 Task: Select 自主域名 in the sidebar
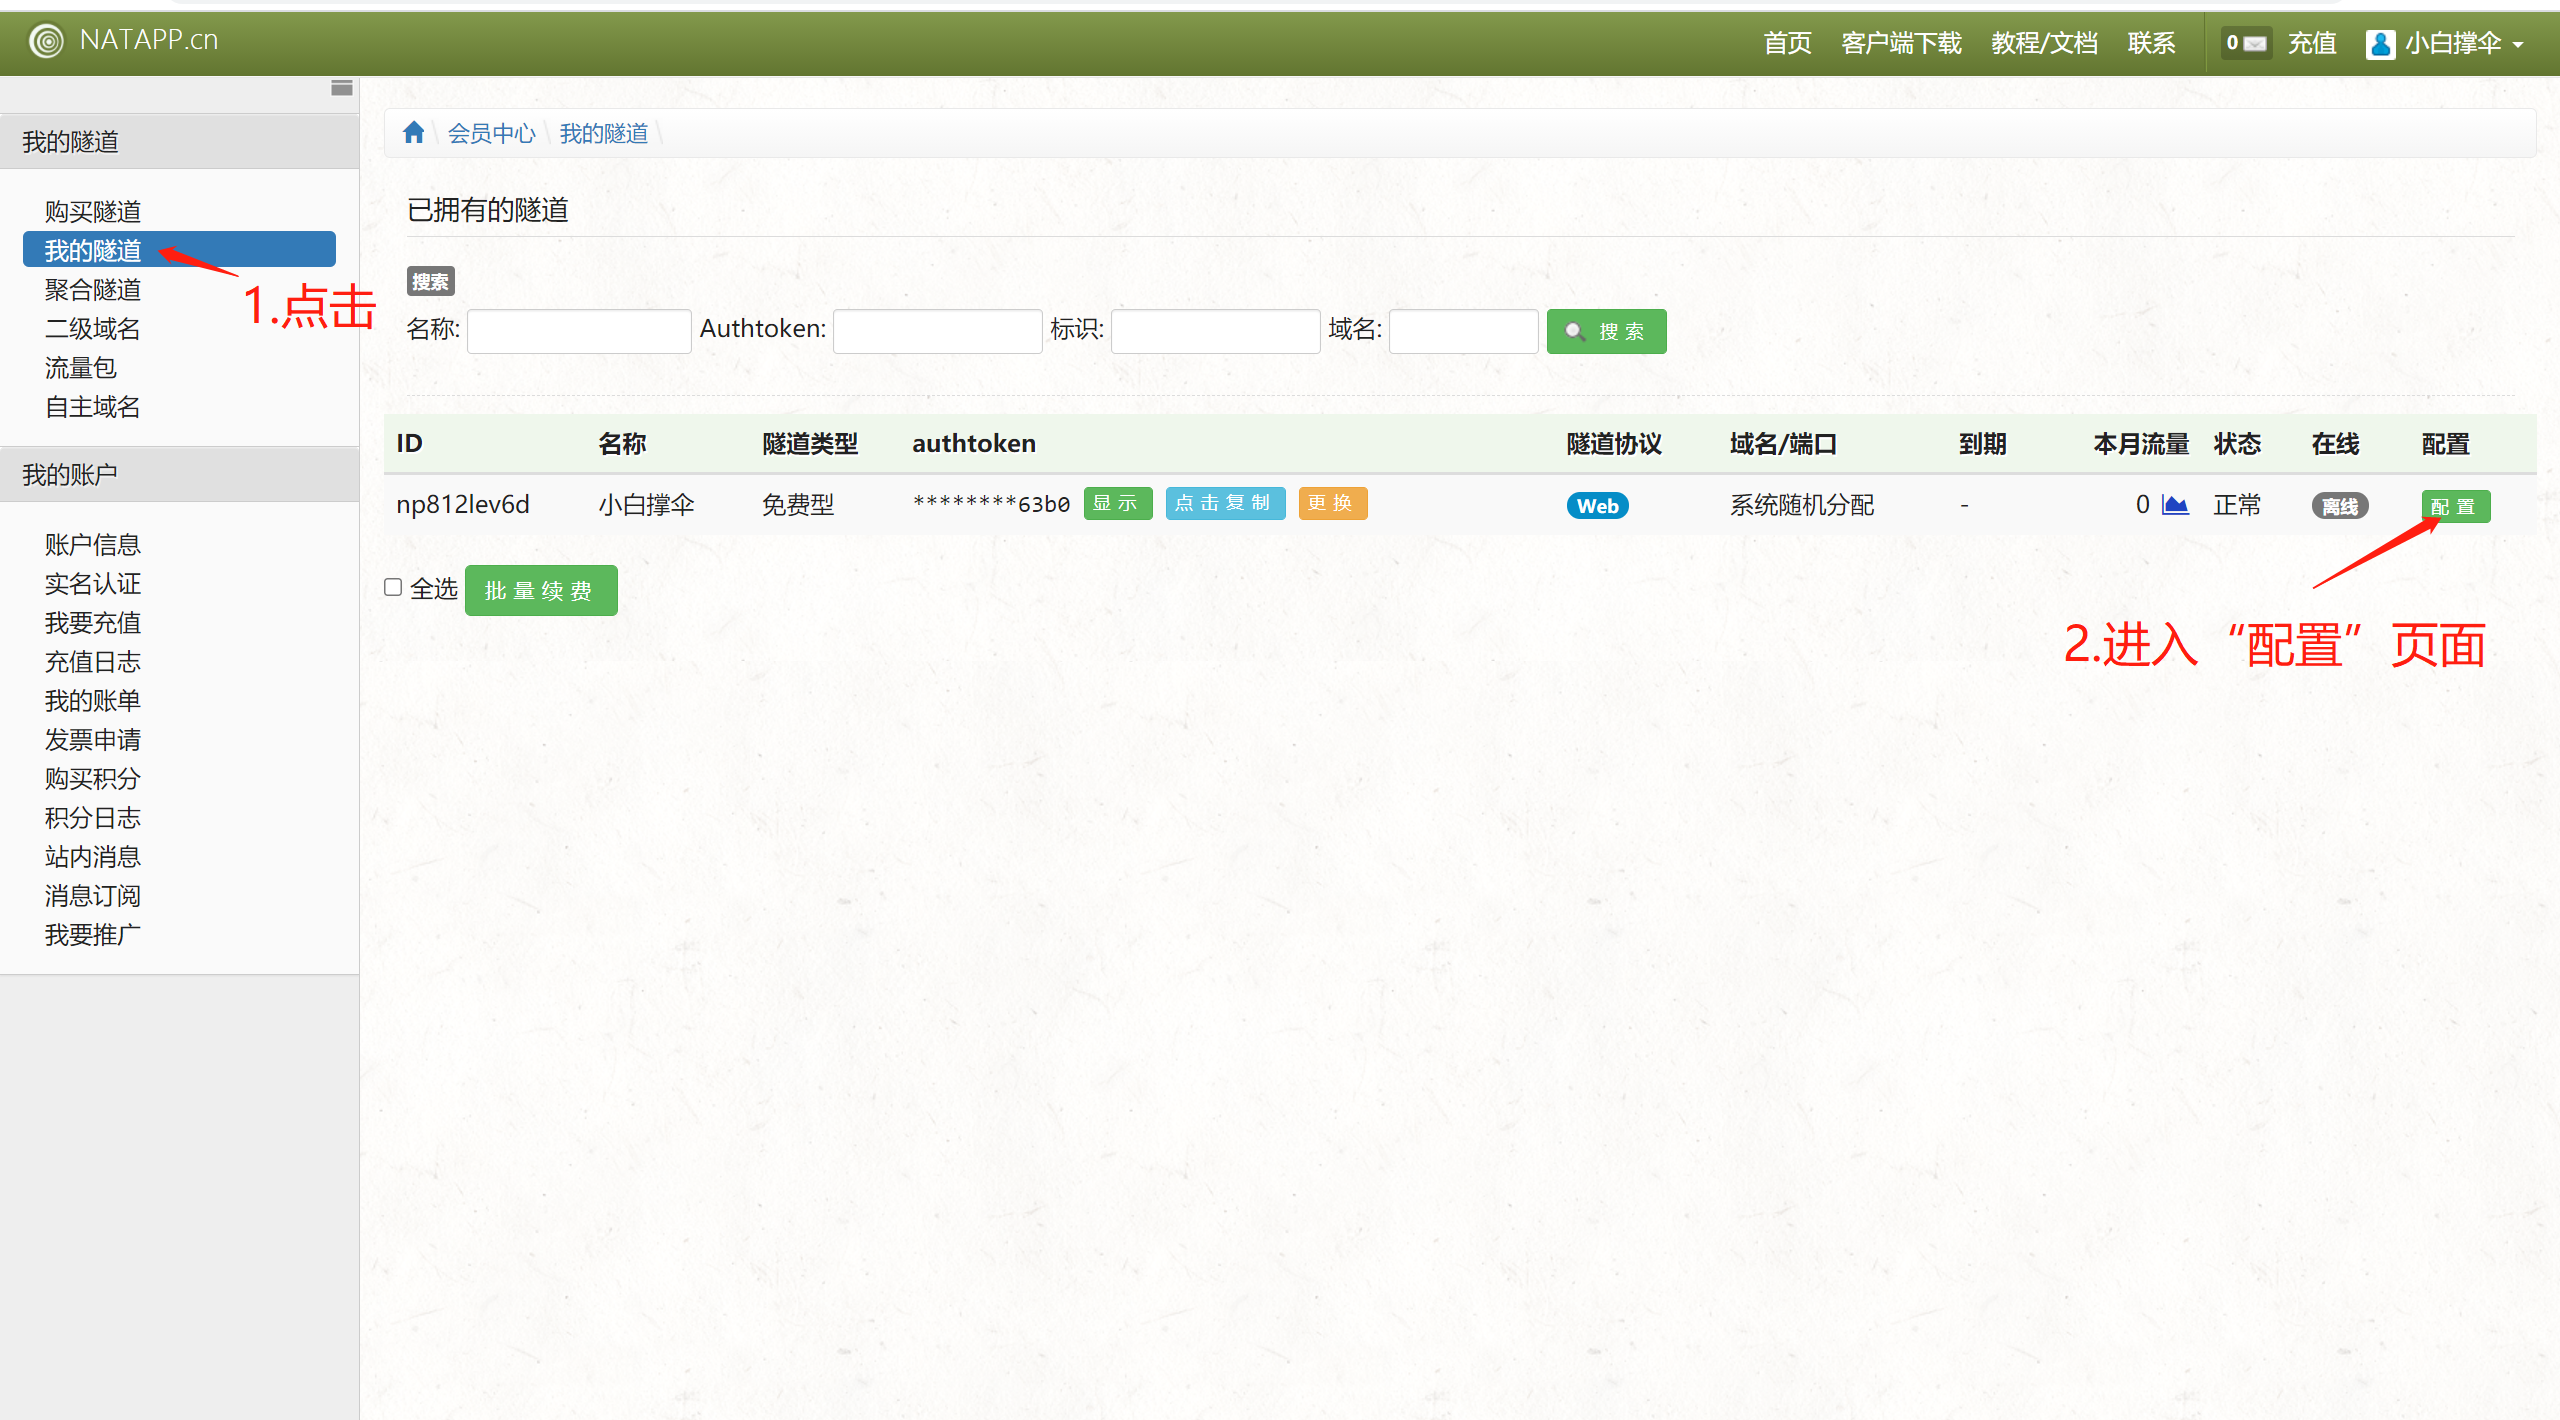pyautogui.click(x=93, y=407)
